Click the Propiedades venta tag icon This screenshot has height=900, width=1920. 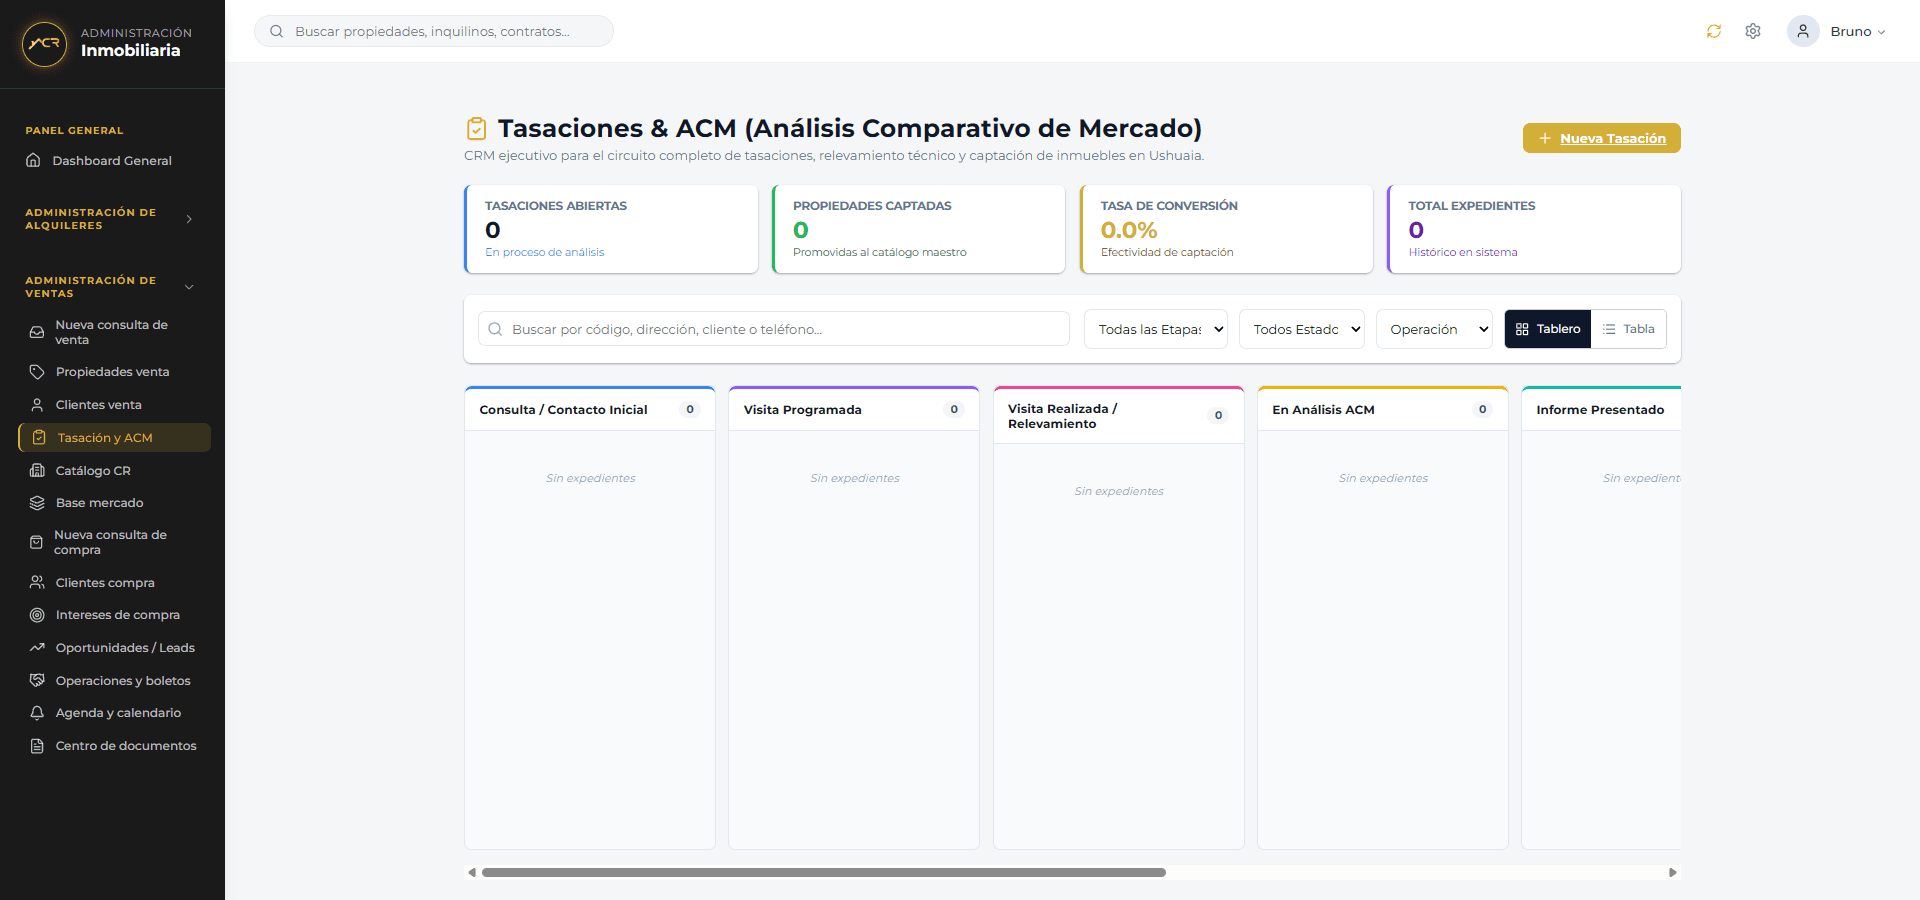coord(37,372)
